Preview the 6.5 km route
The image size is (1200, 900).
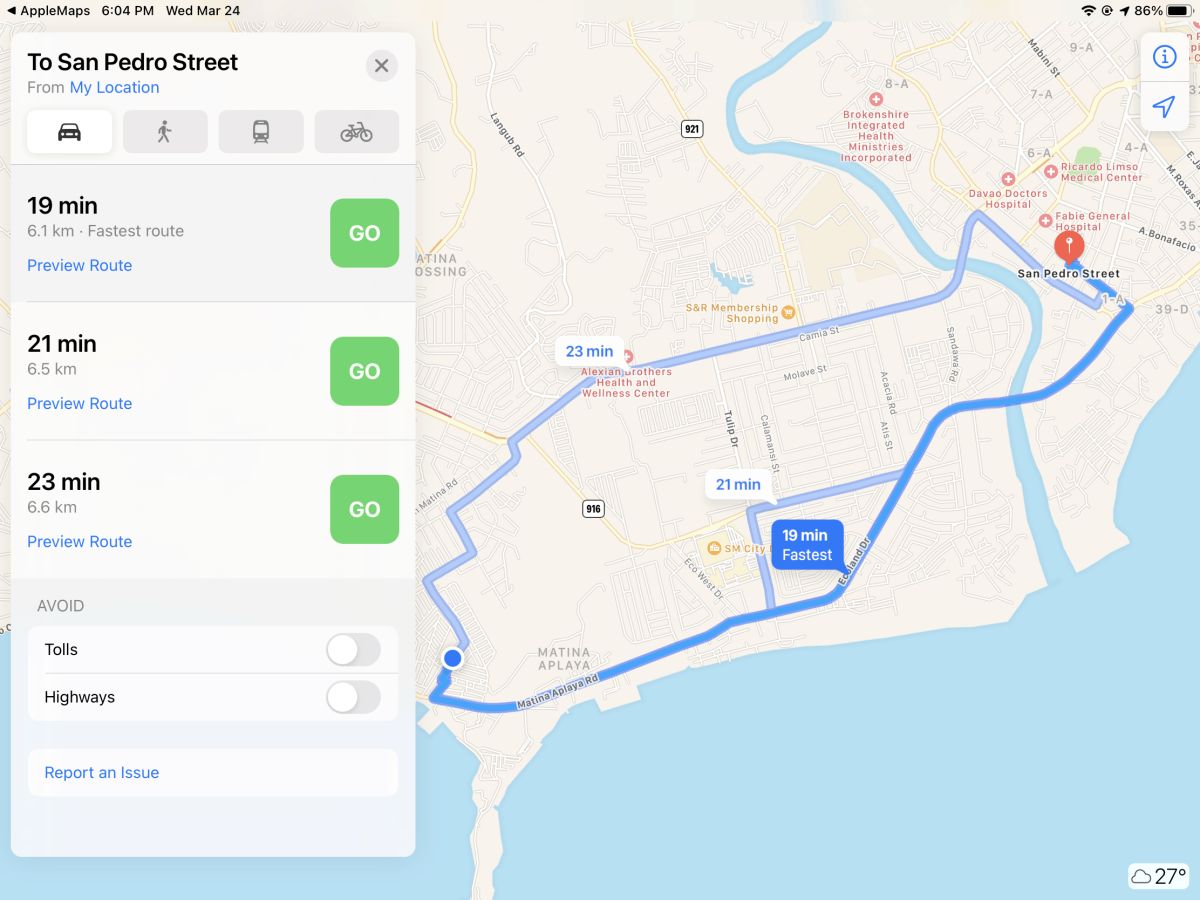coord(80,403)
